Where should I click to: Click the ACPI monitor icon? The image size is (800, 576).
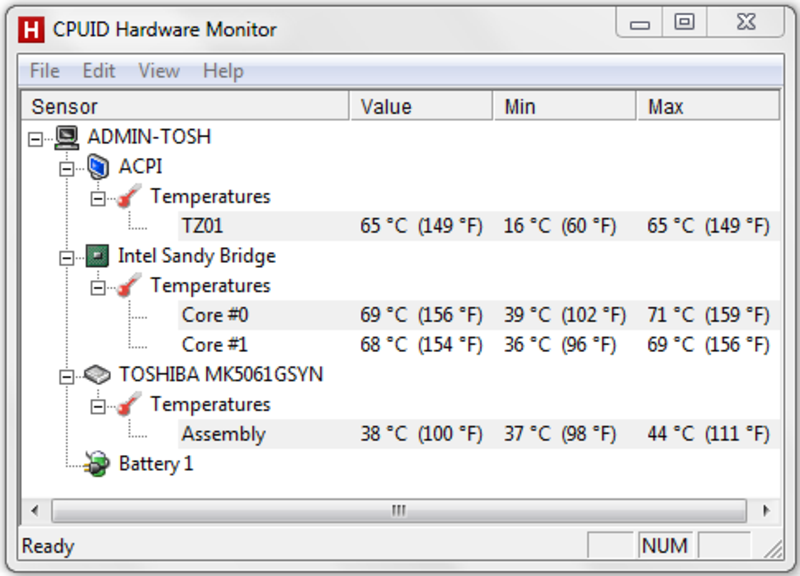click(98, 167)
